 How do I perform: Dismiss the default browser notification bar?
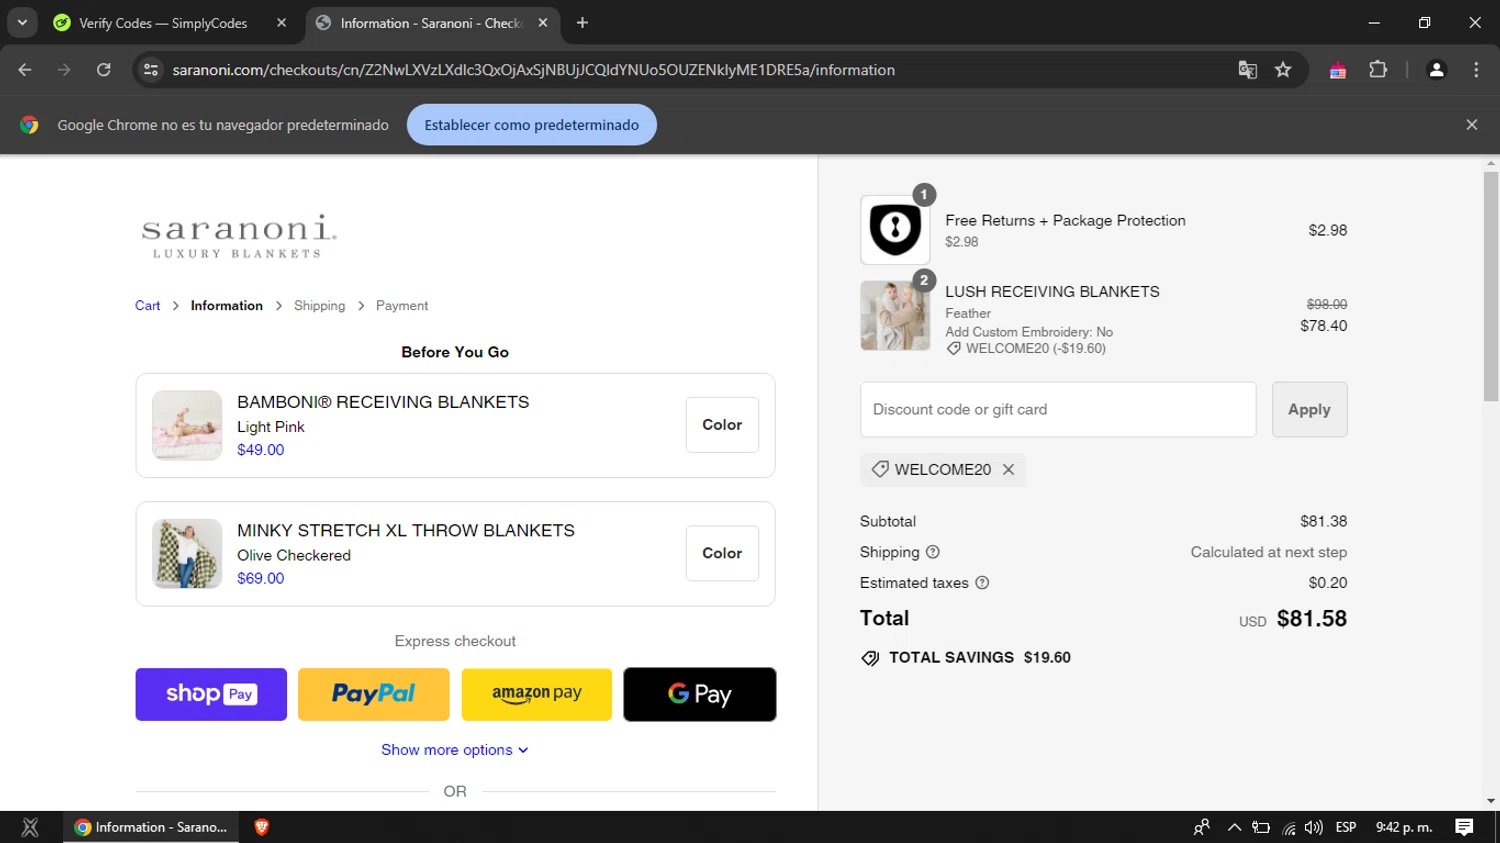[1471, 125]
